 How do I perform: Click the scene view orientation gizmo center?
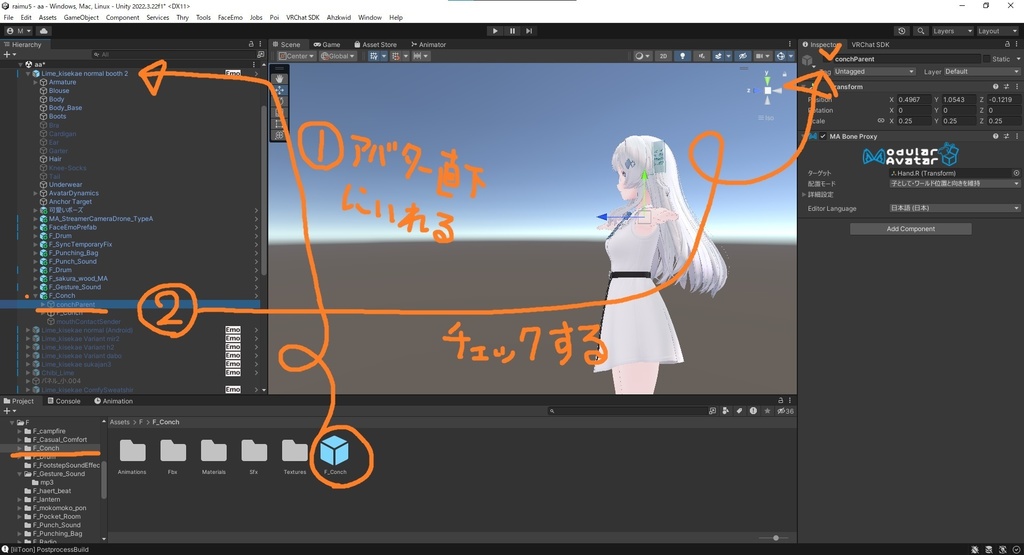[x=768, y=91]
